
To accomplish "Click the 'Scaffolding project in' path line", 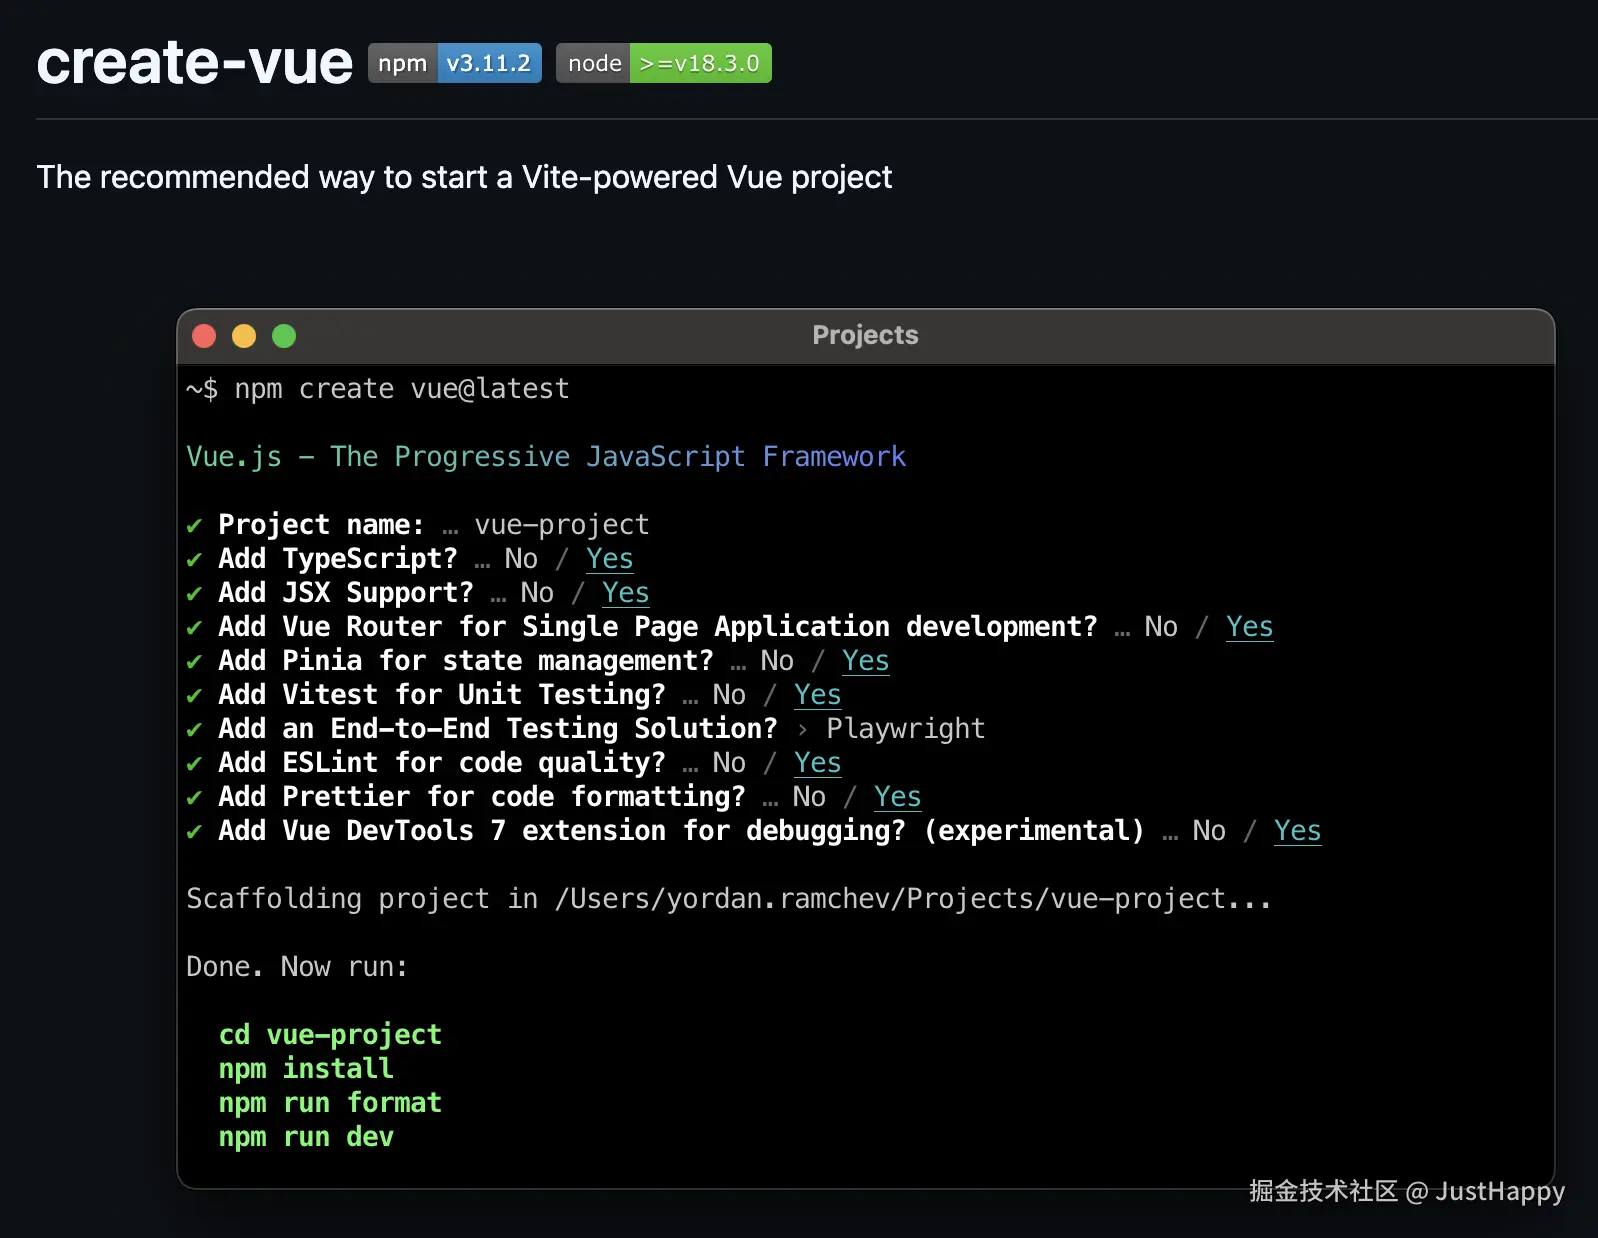I will pos(729,898).
